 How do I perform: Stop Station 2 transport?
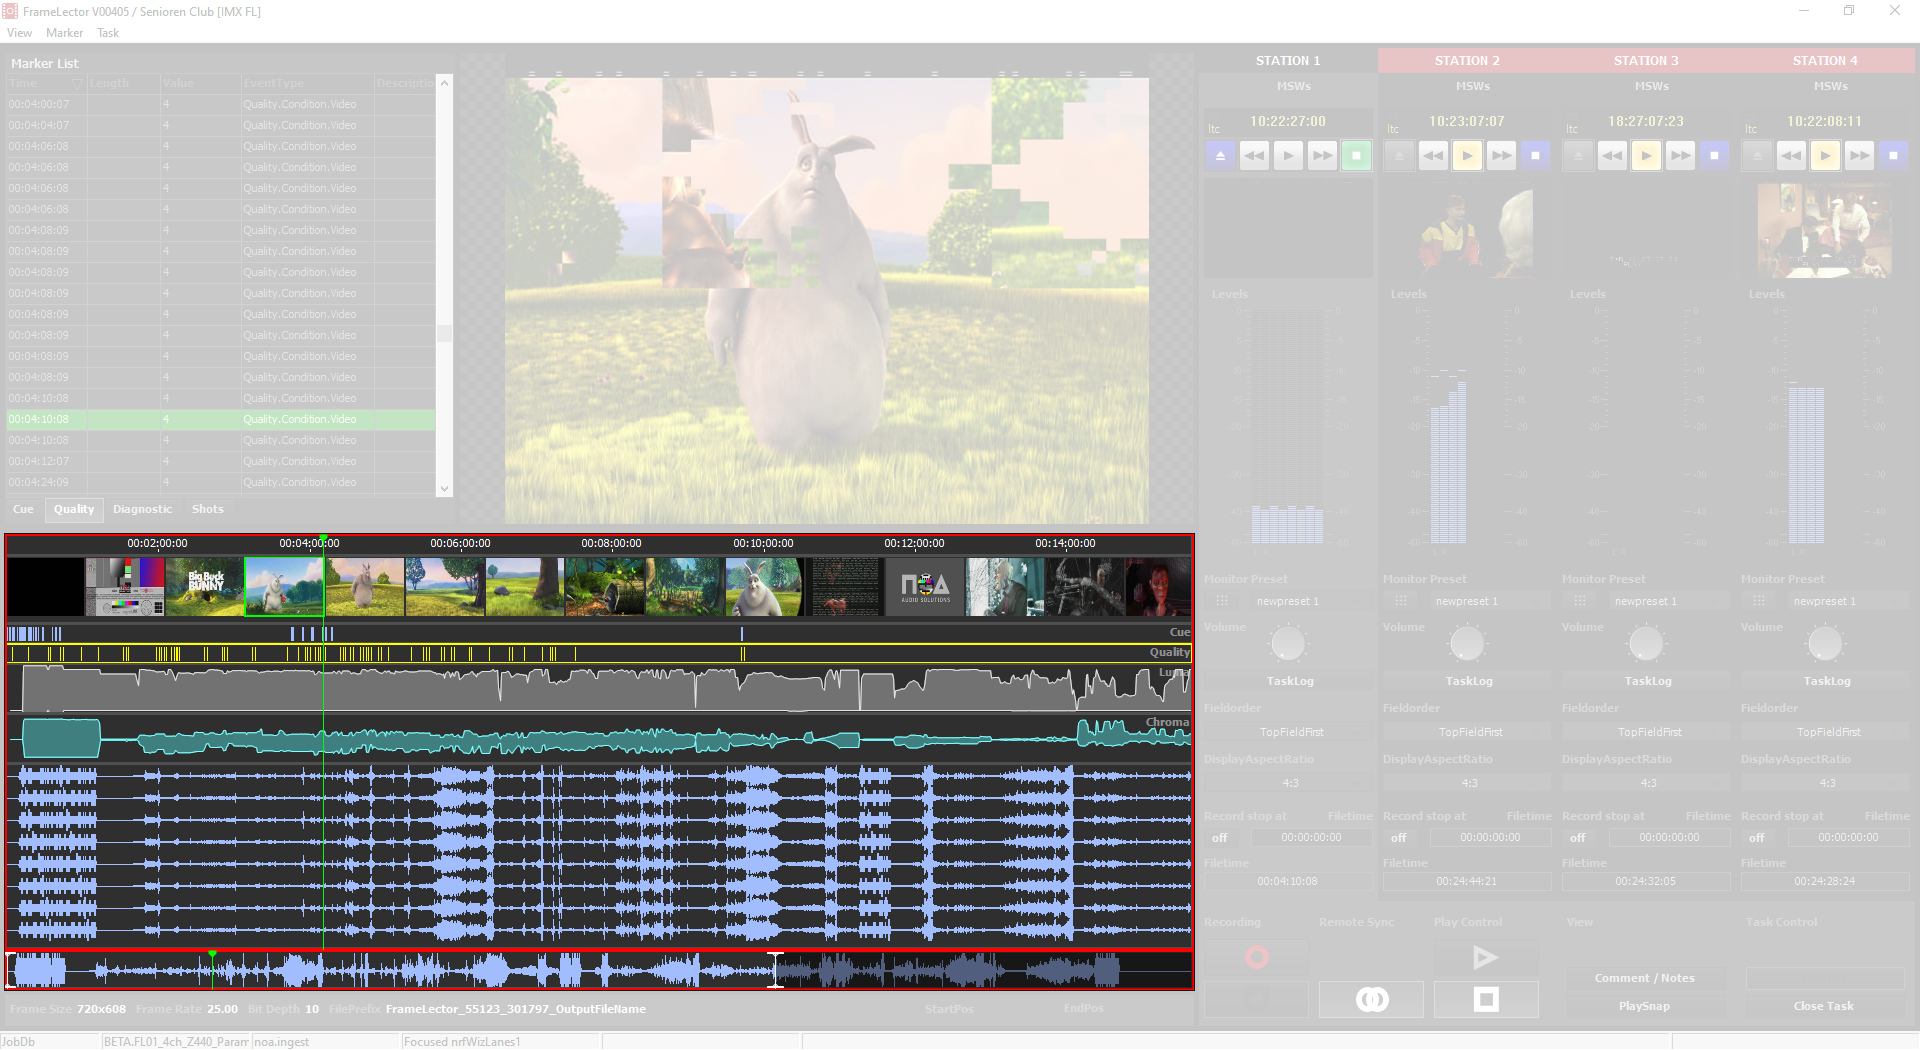click(x=1535, y=156)
